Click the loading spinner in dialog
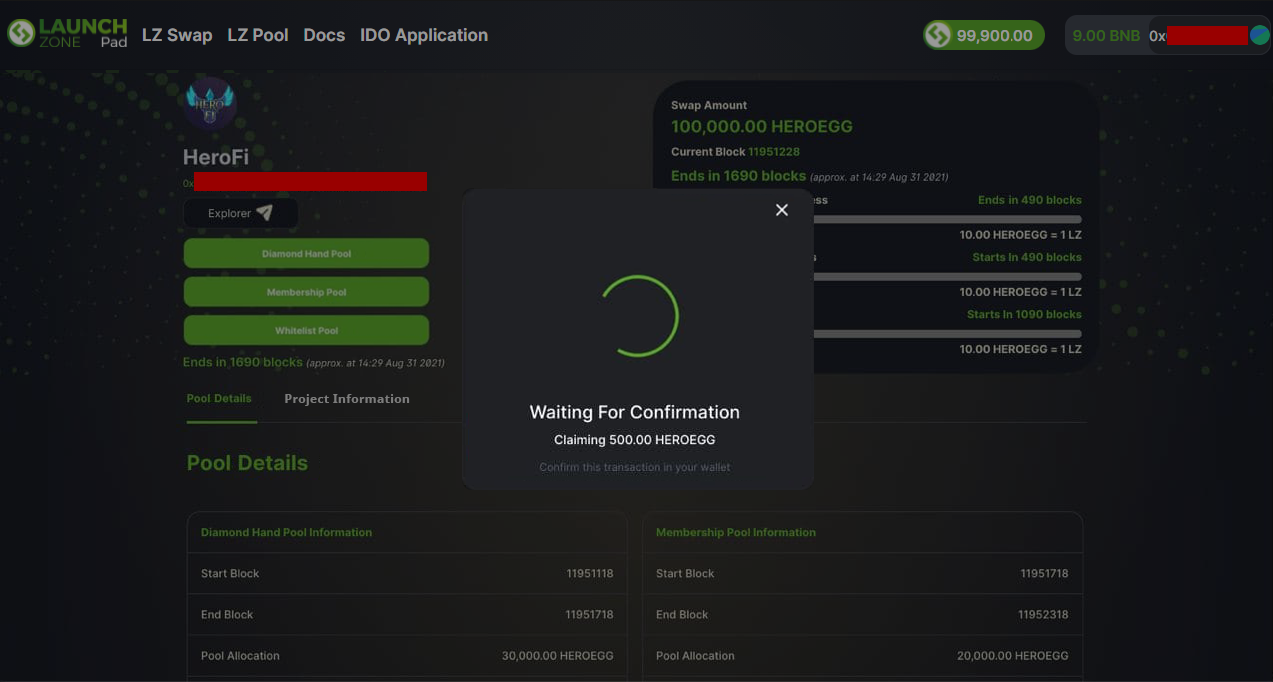This screenshot has width=1273, height=682. [x=638, y=316]
